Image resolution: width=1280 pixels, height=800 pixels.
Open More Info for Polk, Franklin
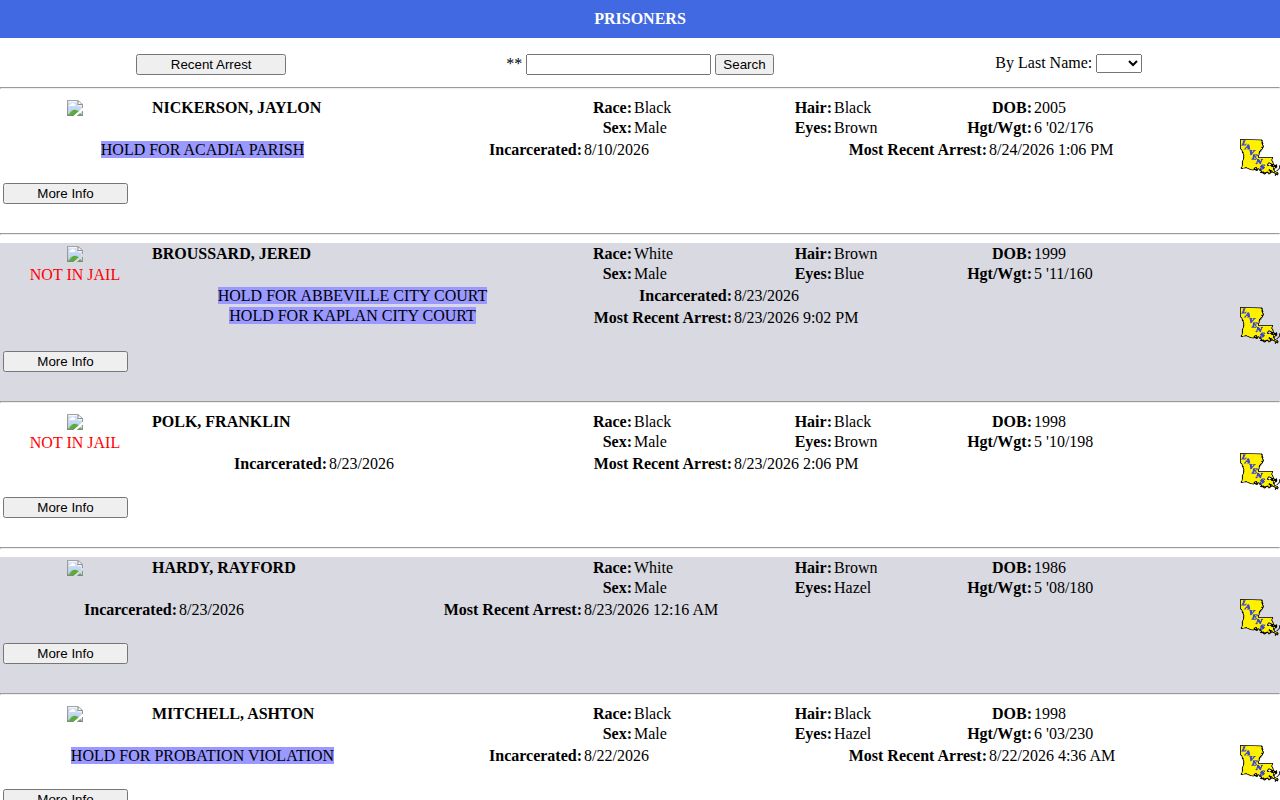pos(65,507)
